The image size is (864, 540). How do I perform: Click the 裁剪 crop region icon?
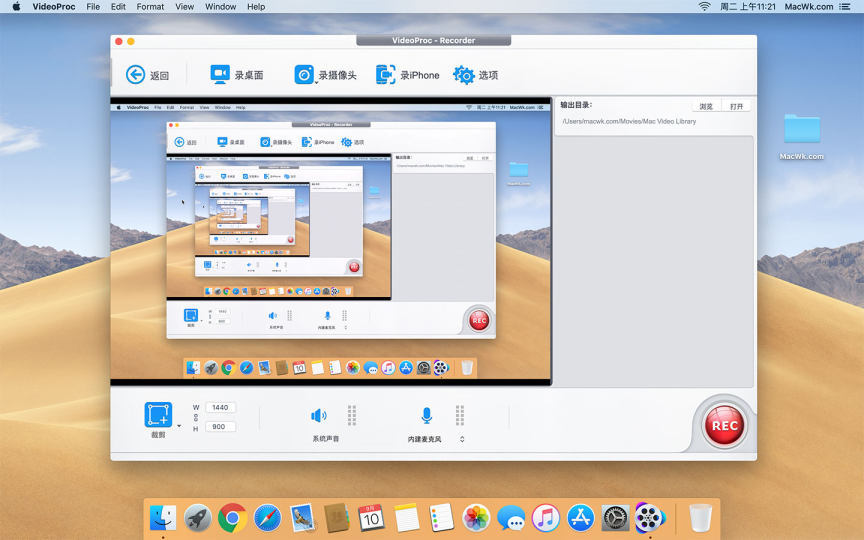[158, 415]
